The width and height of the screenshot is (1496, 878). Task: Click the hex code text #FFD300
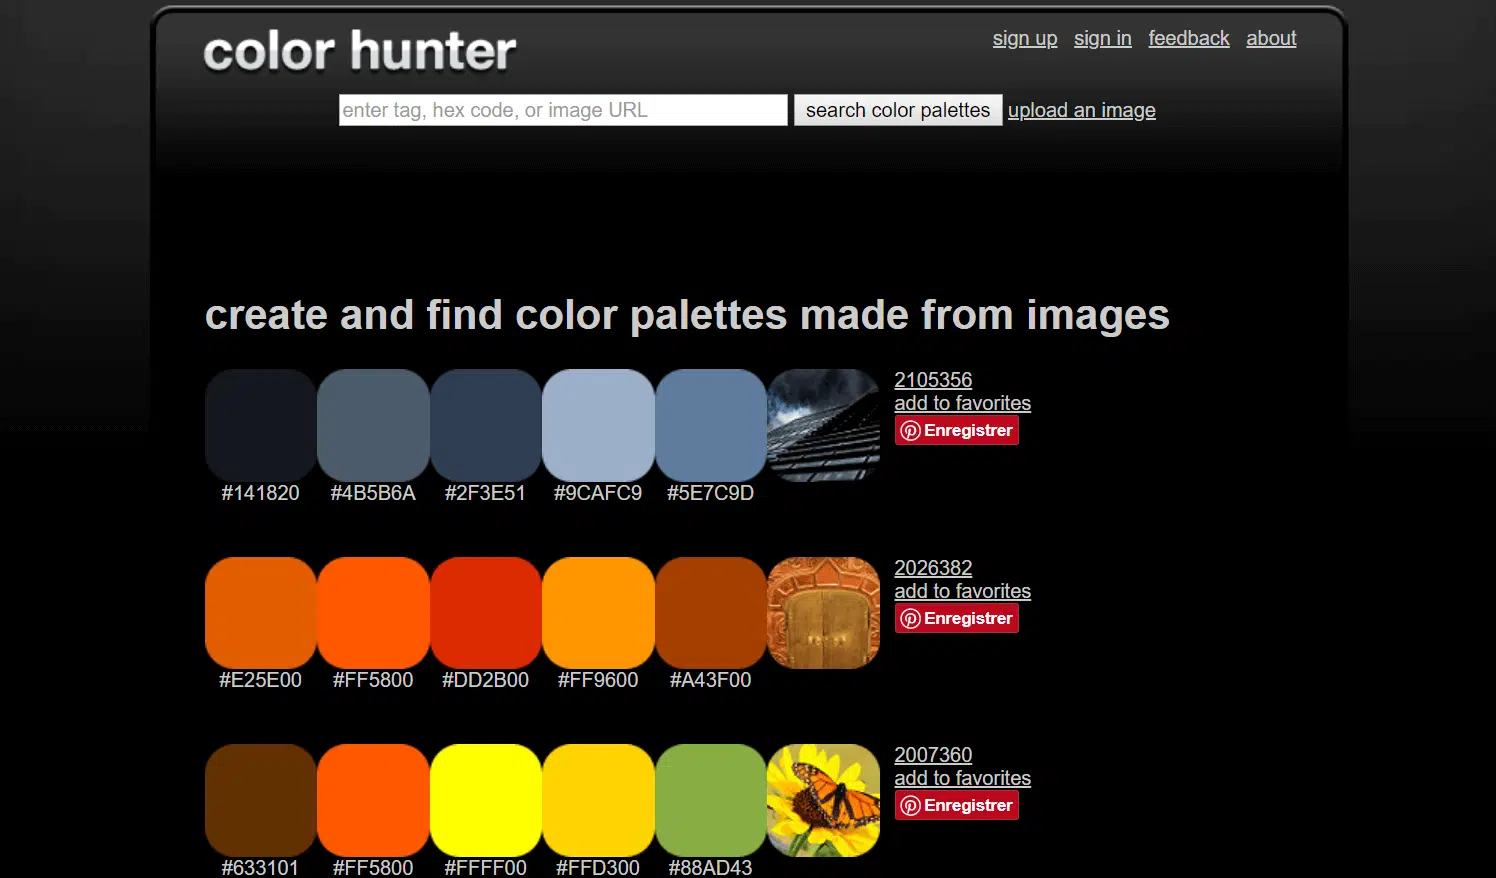pyautogui.click(x=598, y=867)
